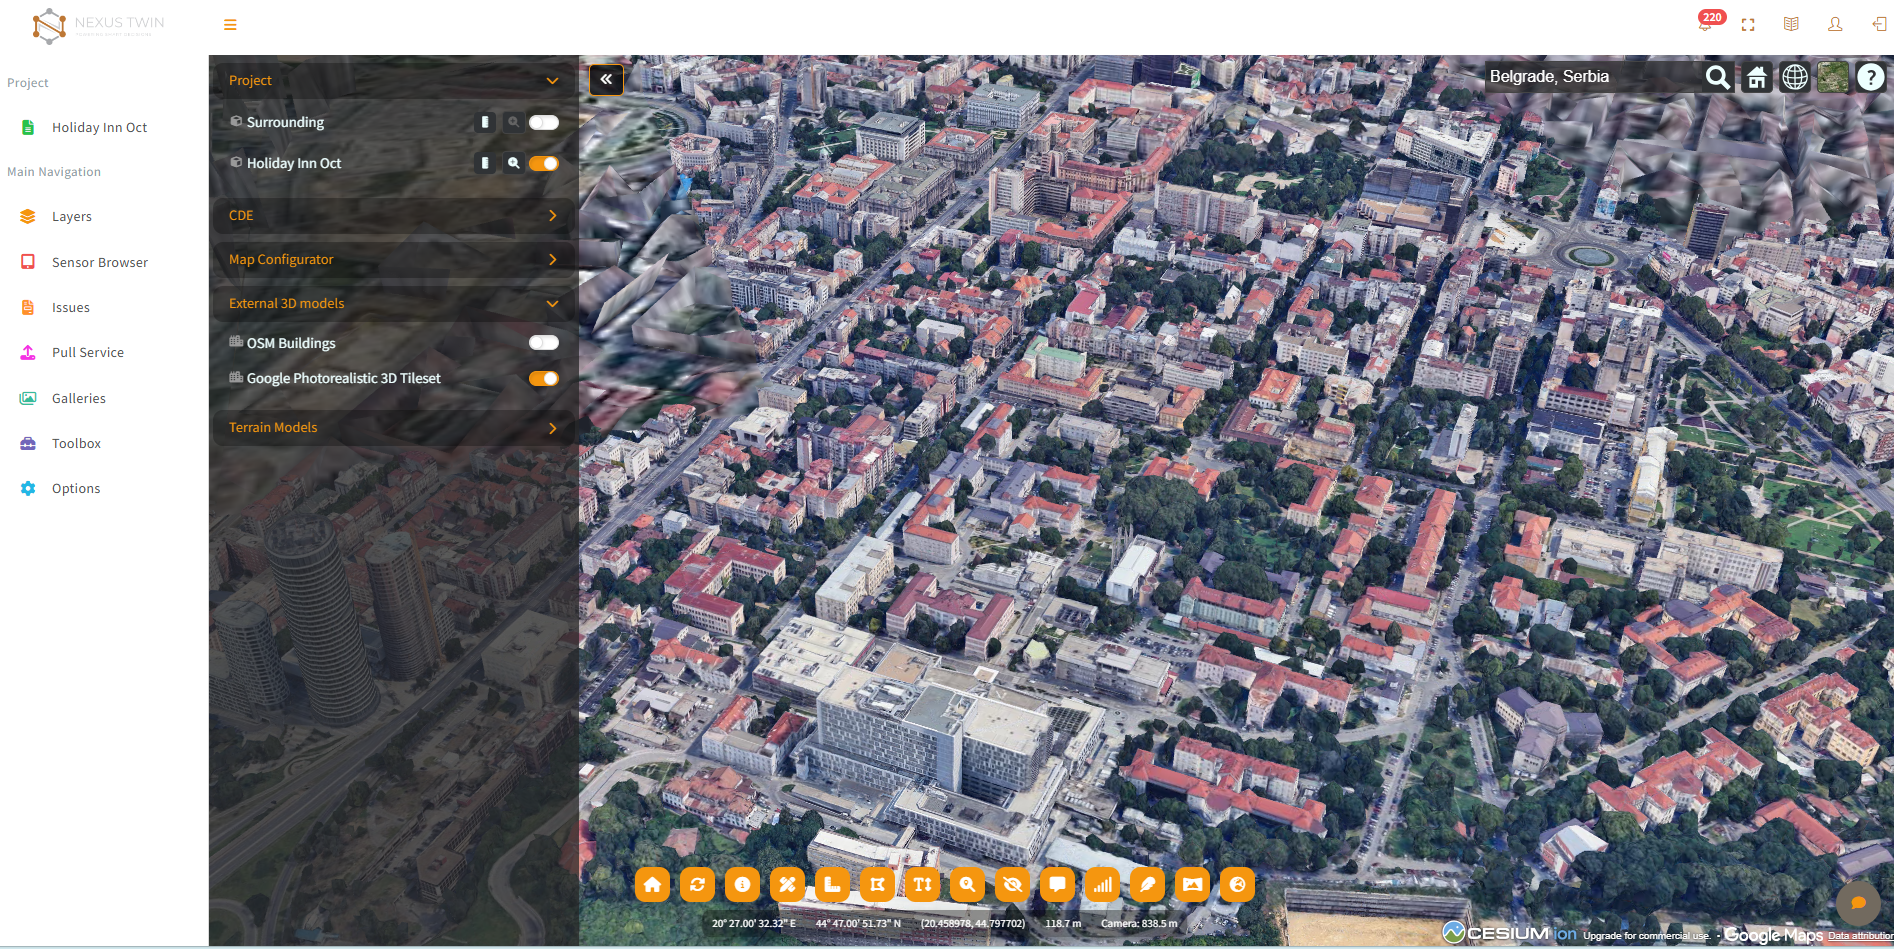
Task: Click the panorama image tool icon
Action: [1192, 885]
